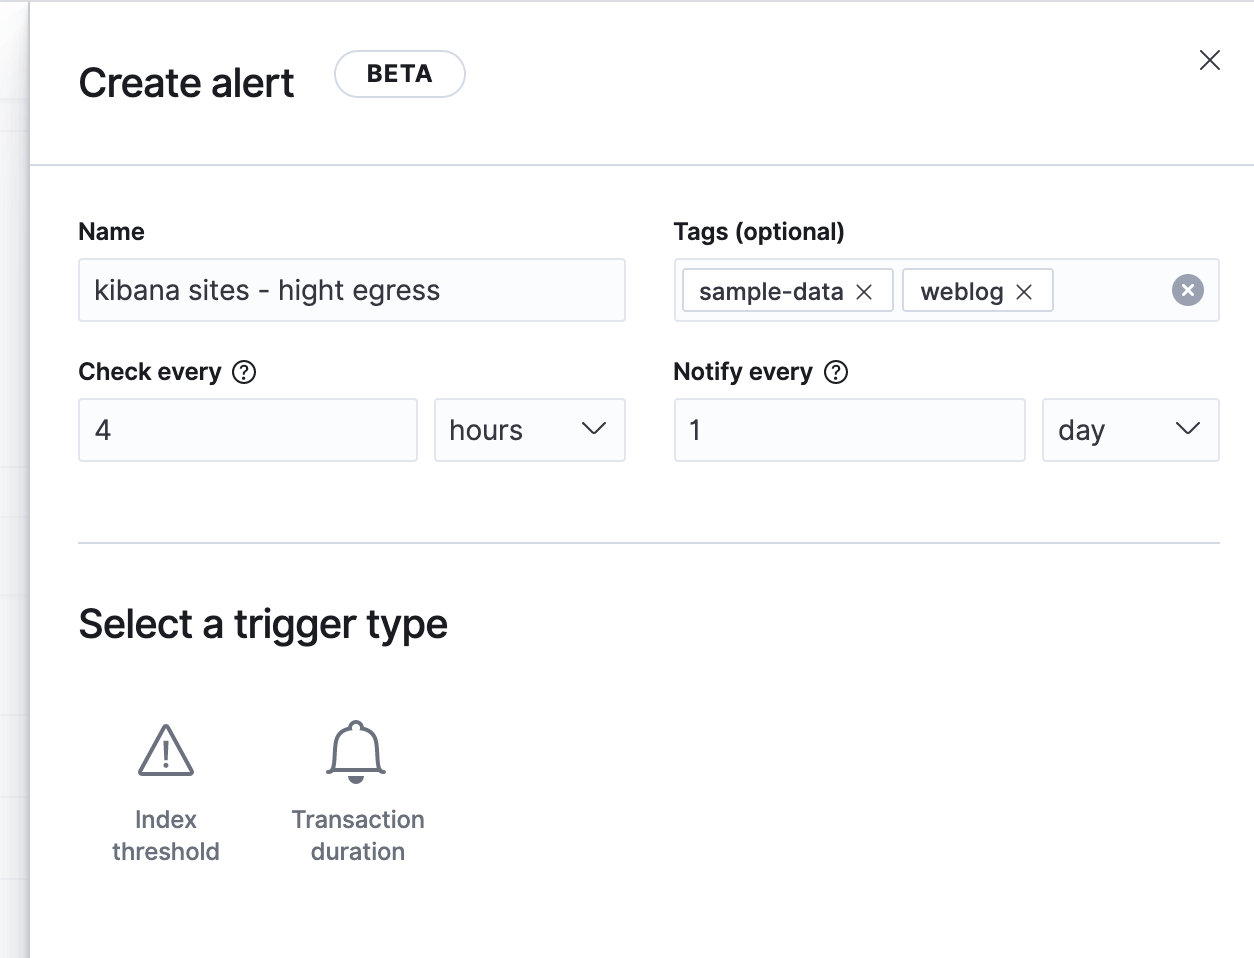Click the BETA badge next to Create alert

[x=399, y=73]
